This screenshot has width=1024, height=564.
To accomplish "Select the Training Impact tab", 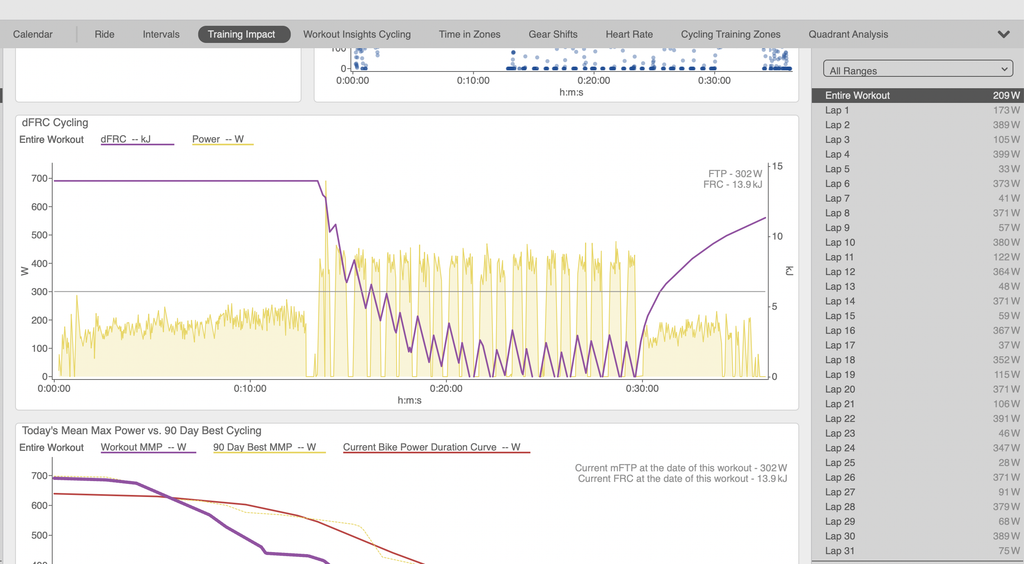I will (x=244, y=34).
